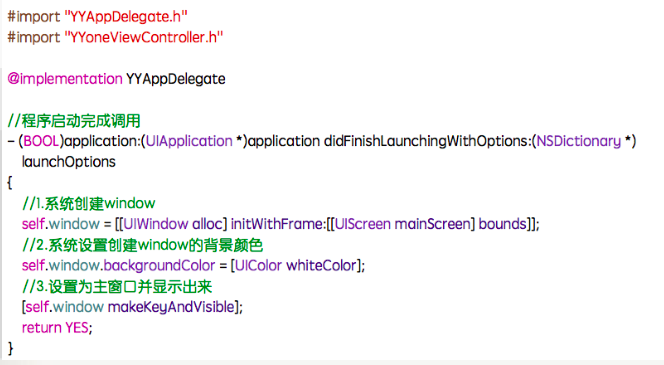The image size is (664, 365).
Task: Click the UIApplication type name
Action: click(189, 141)
